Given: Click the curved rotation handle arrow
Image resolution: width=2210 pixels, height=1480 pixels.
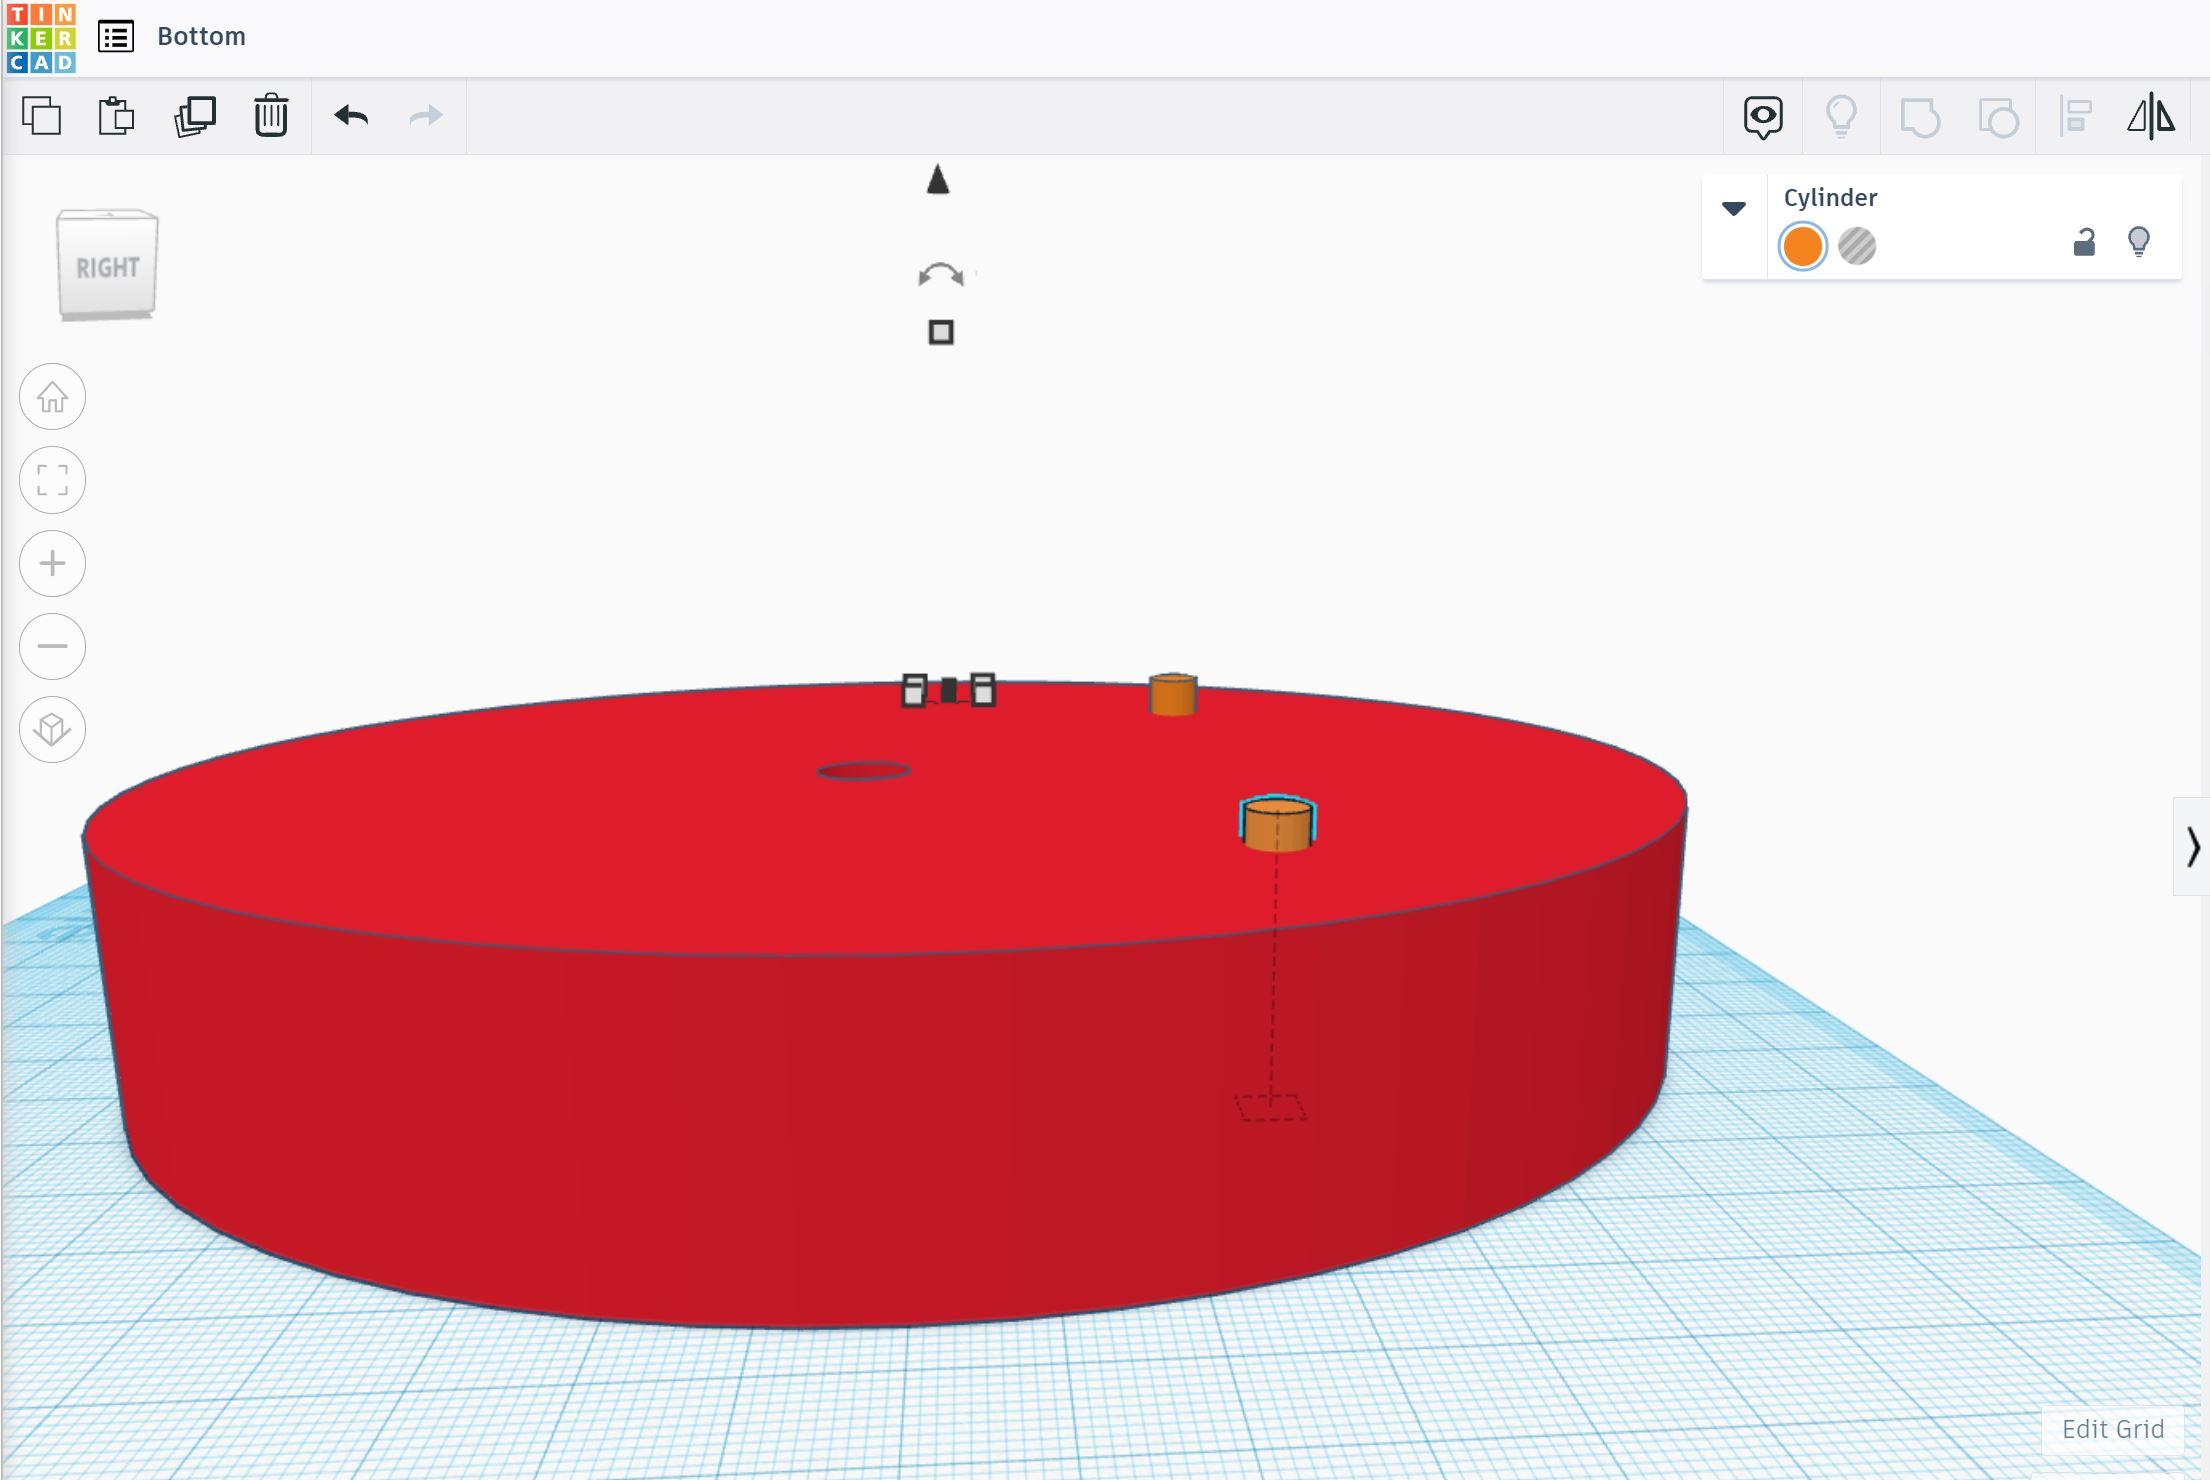Looking at the screenshot, I should pos(940,275).
